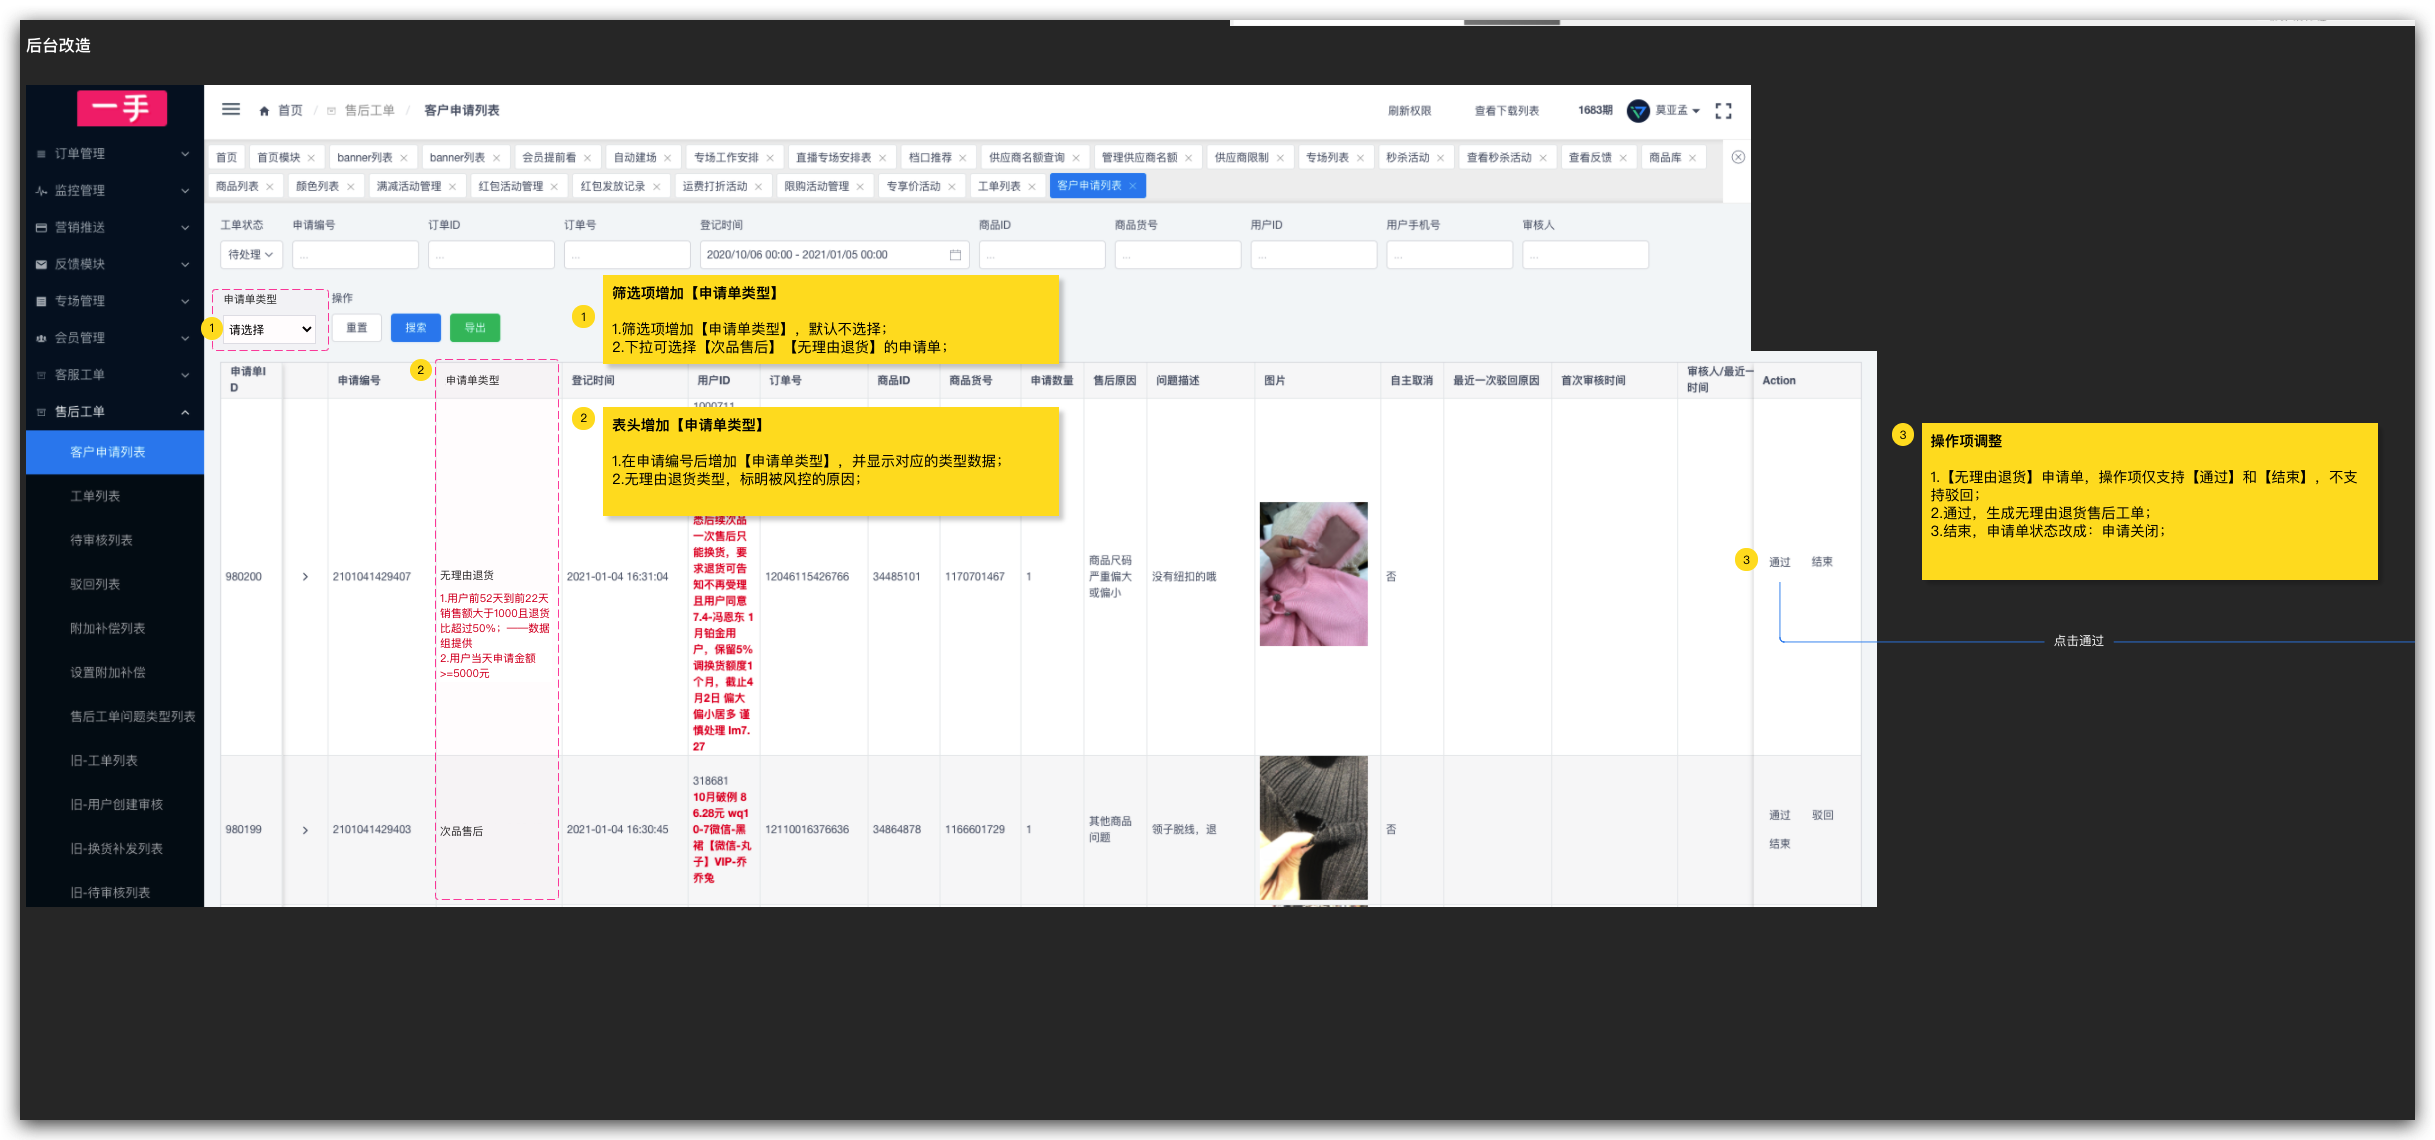Click the 反馈模块 envelope icon
Viewport: 2435px width, 1140px height.
click(41, 265)
